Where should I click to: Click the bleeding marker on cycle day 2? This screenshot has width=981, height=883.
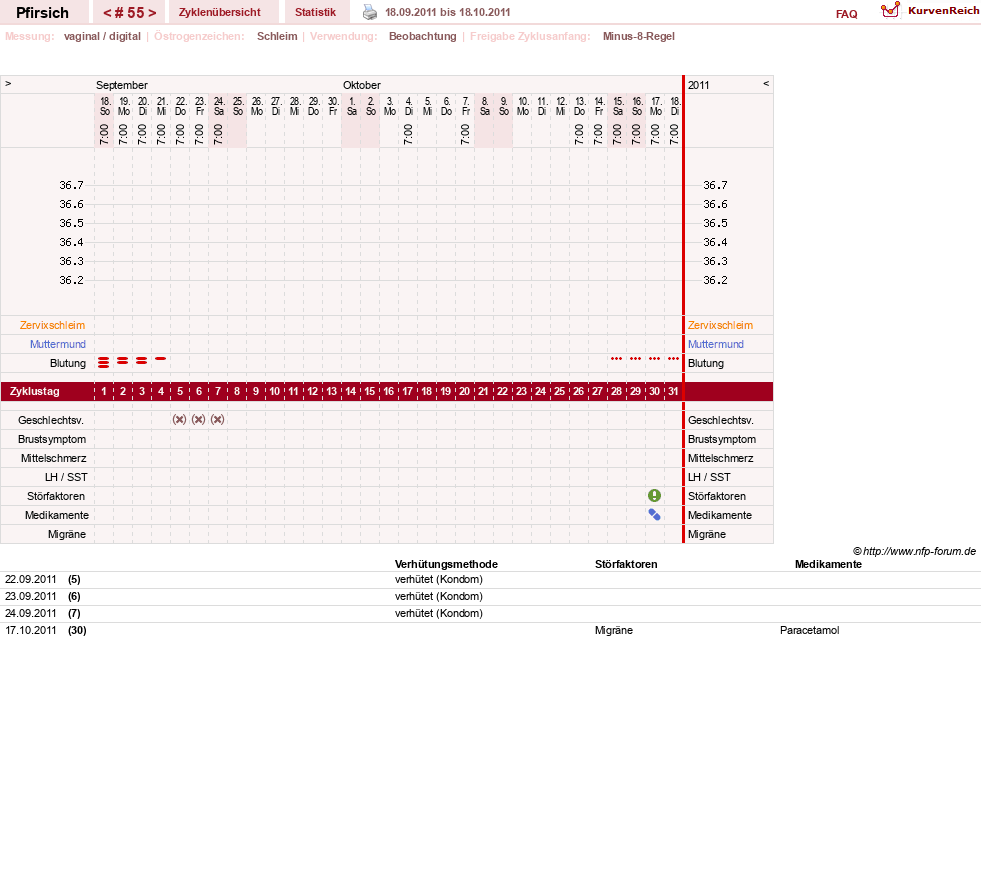[x=123, y=360]
